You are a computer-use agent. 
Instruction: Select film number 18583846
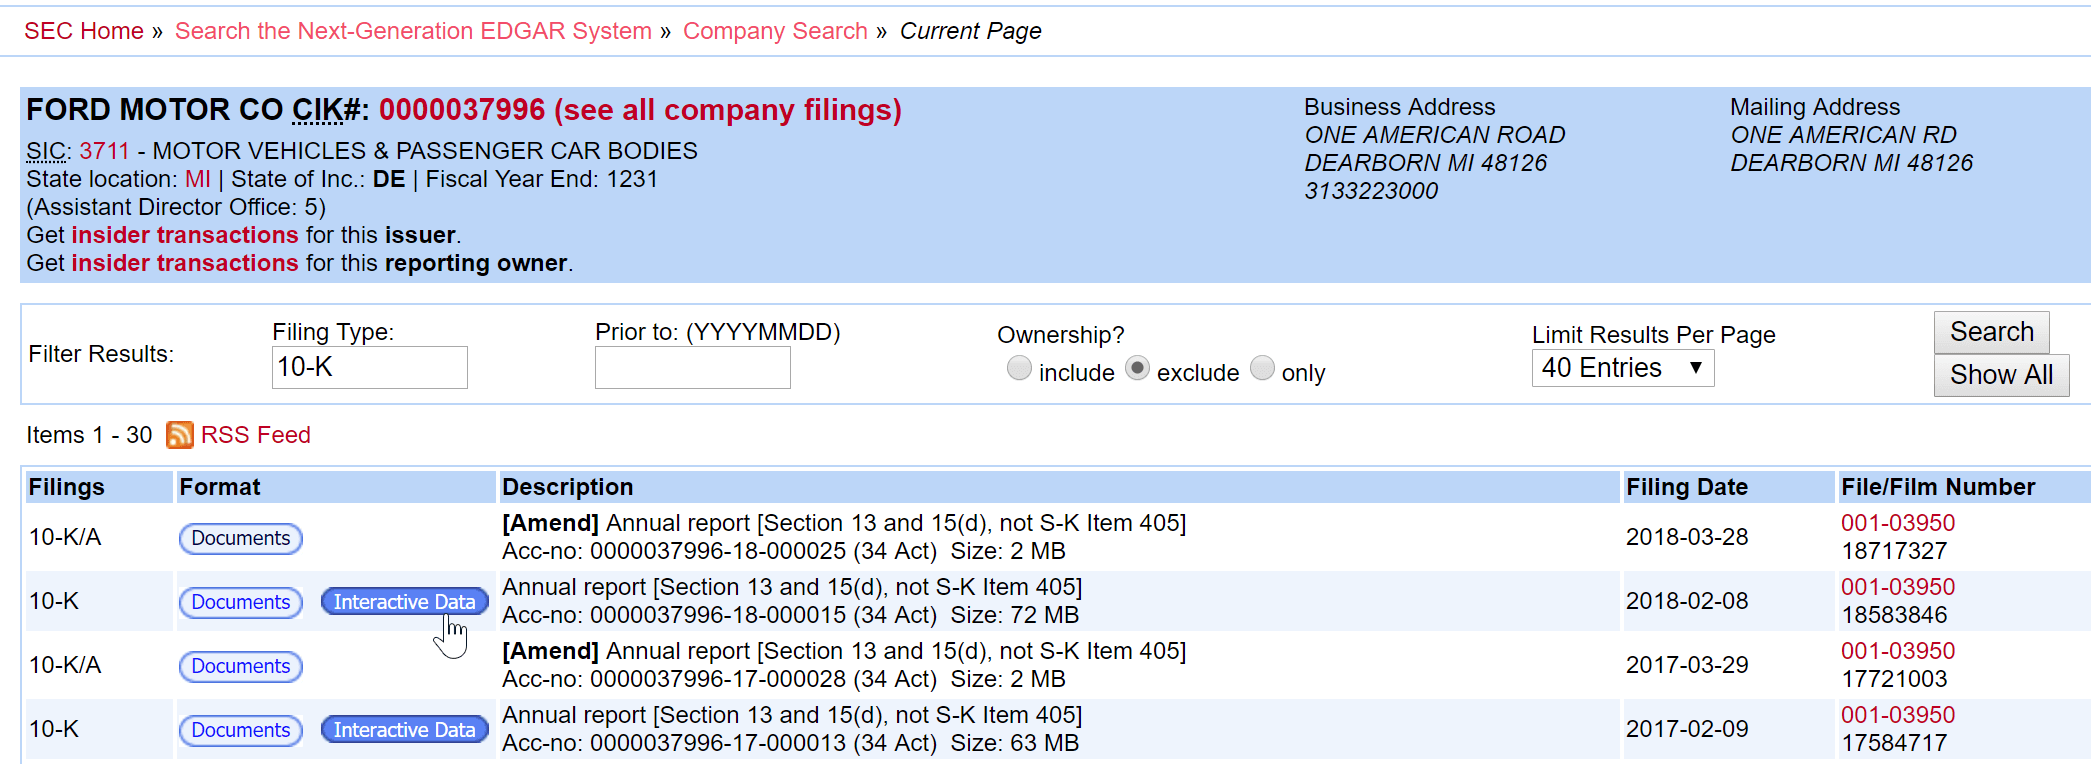tap(1894, 615)
